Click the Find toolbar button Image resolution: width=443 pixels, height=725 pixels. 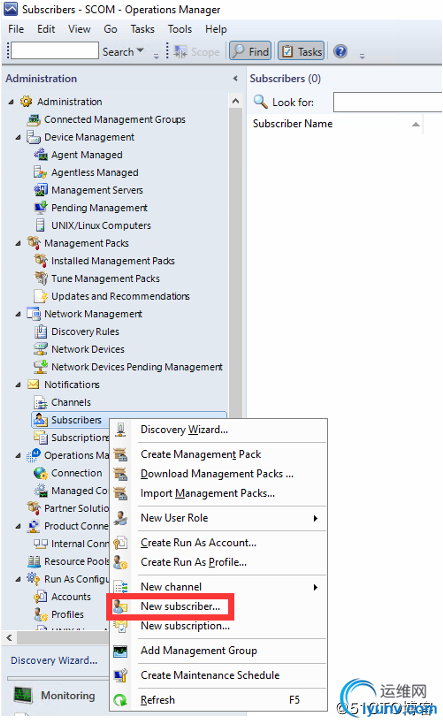[250, 51]
